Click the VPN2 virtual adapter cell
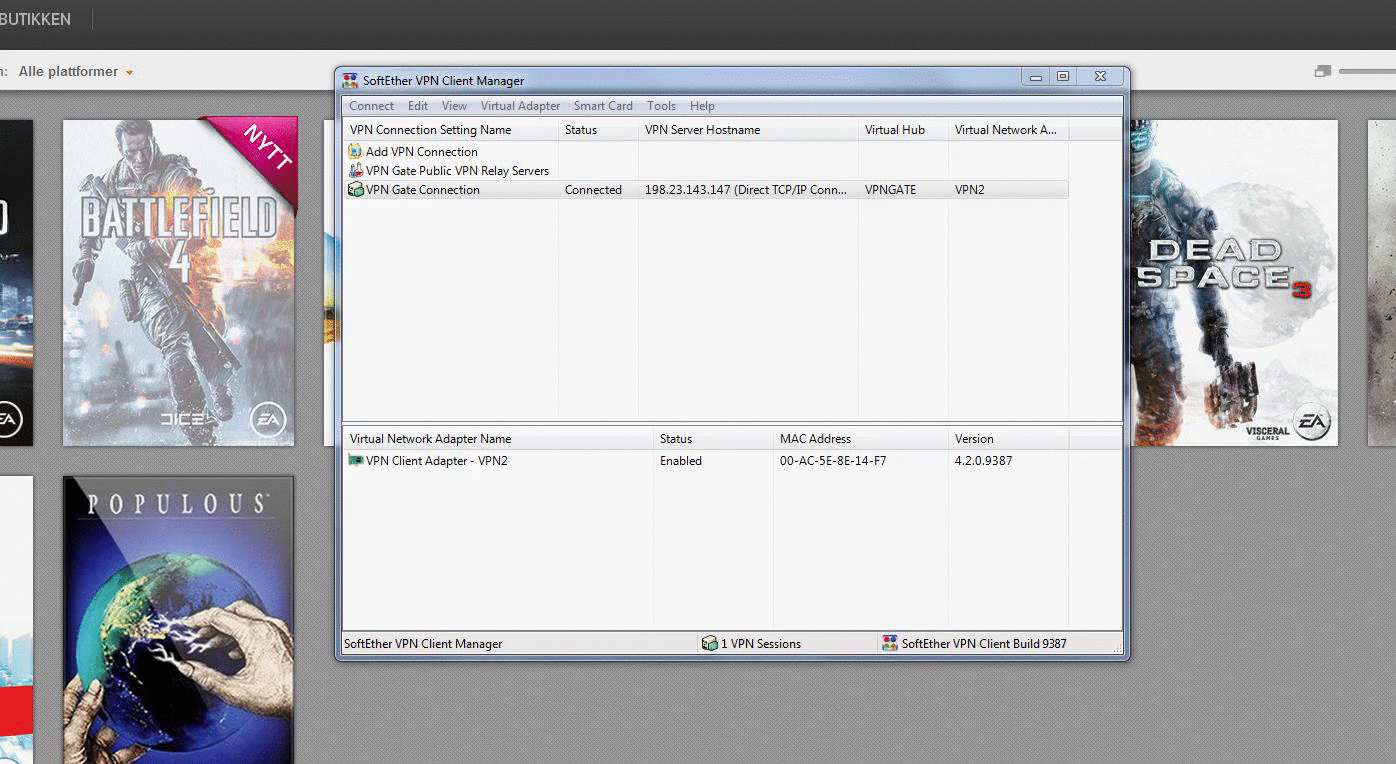The width and height of the screenshot is (1396, 764). [x=969, y=190]
